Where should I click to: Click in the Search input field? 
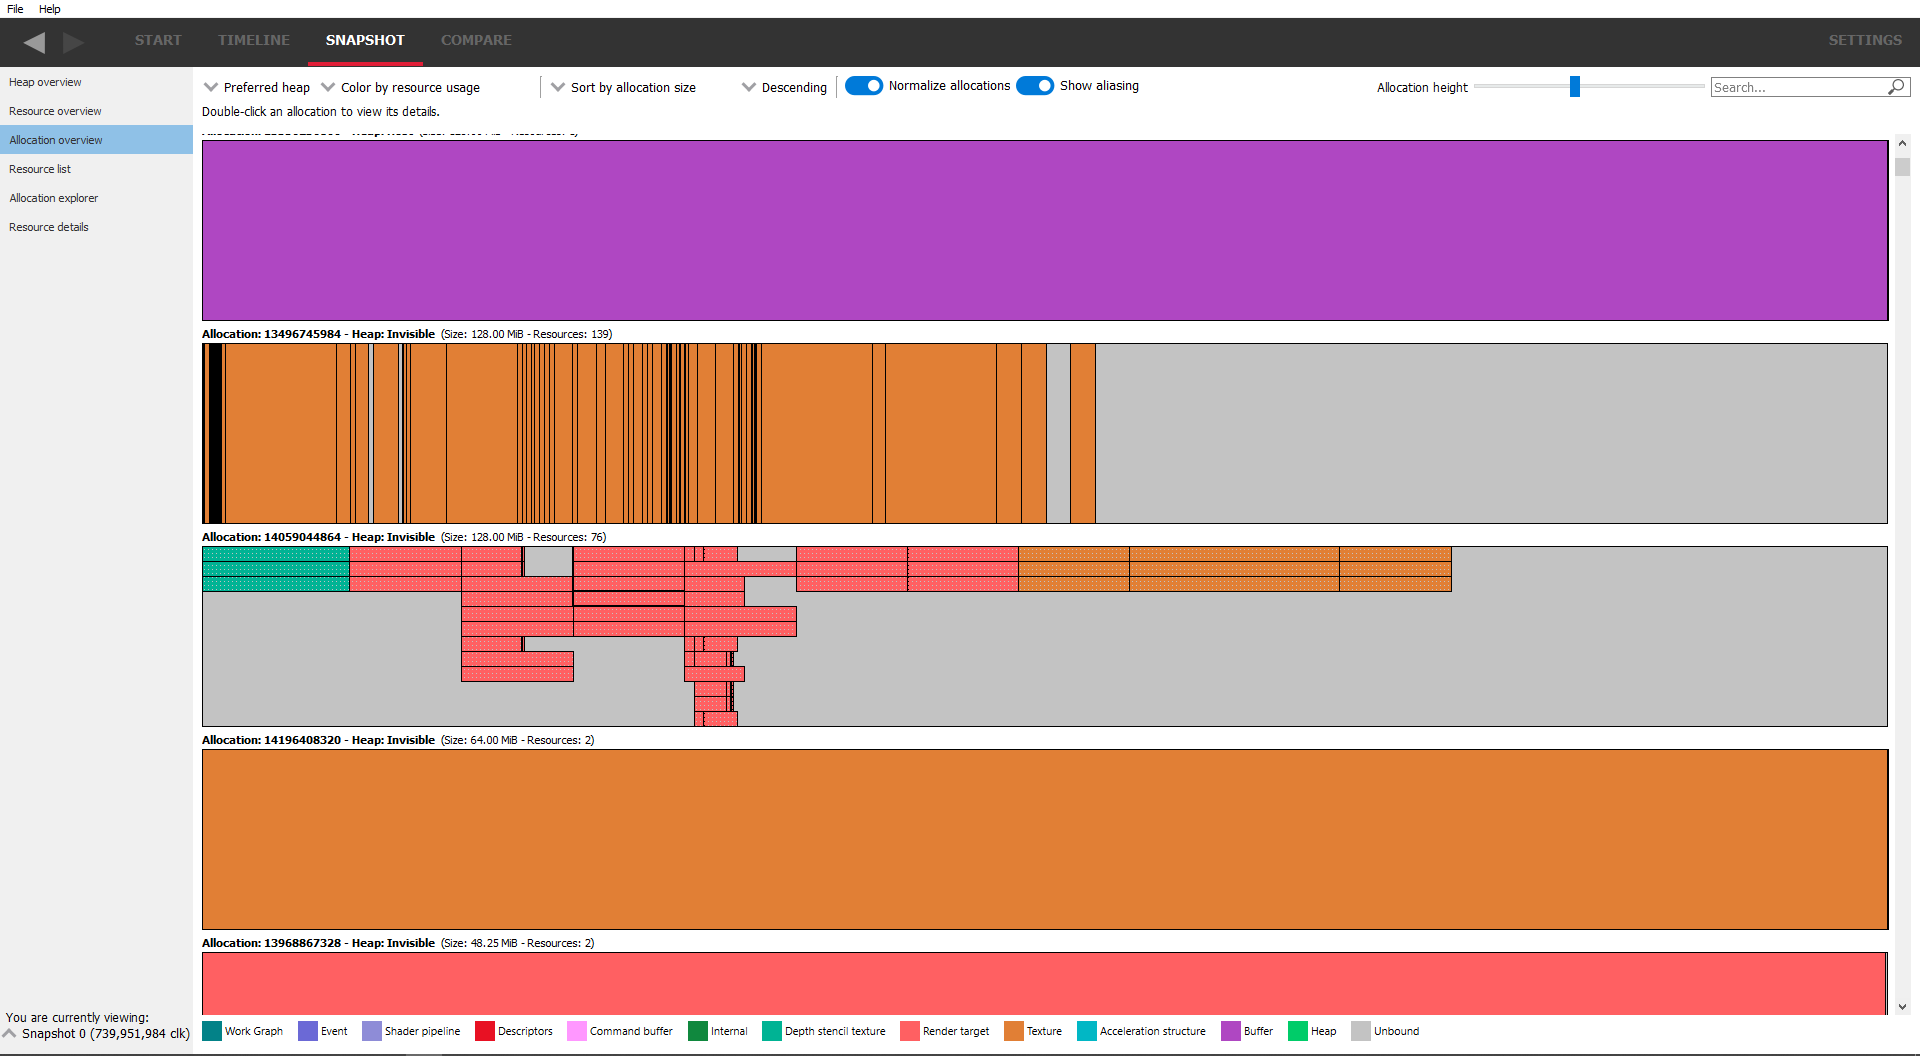(x=1796, y=87)
